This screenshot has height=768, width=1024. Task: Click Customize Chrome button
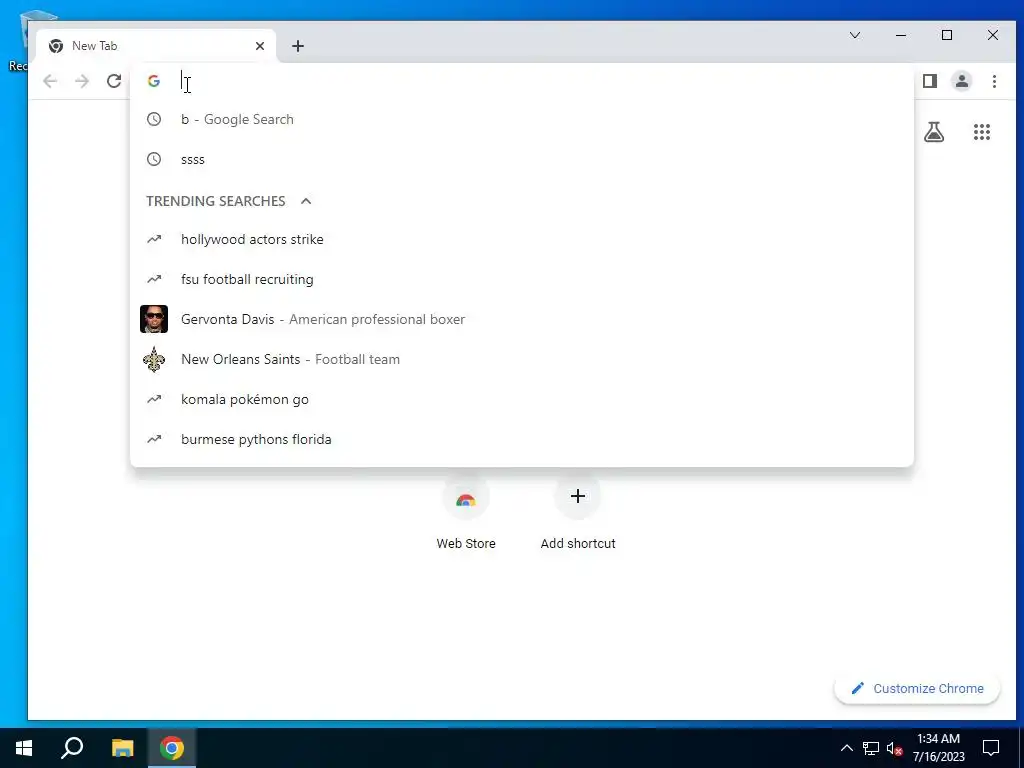click(x=917, y=689)
